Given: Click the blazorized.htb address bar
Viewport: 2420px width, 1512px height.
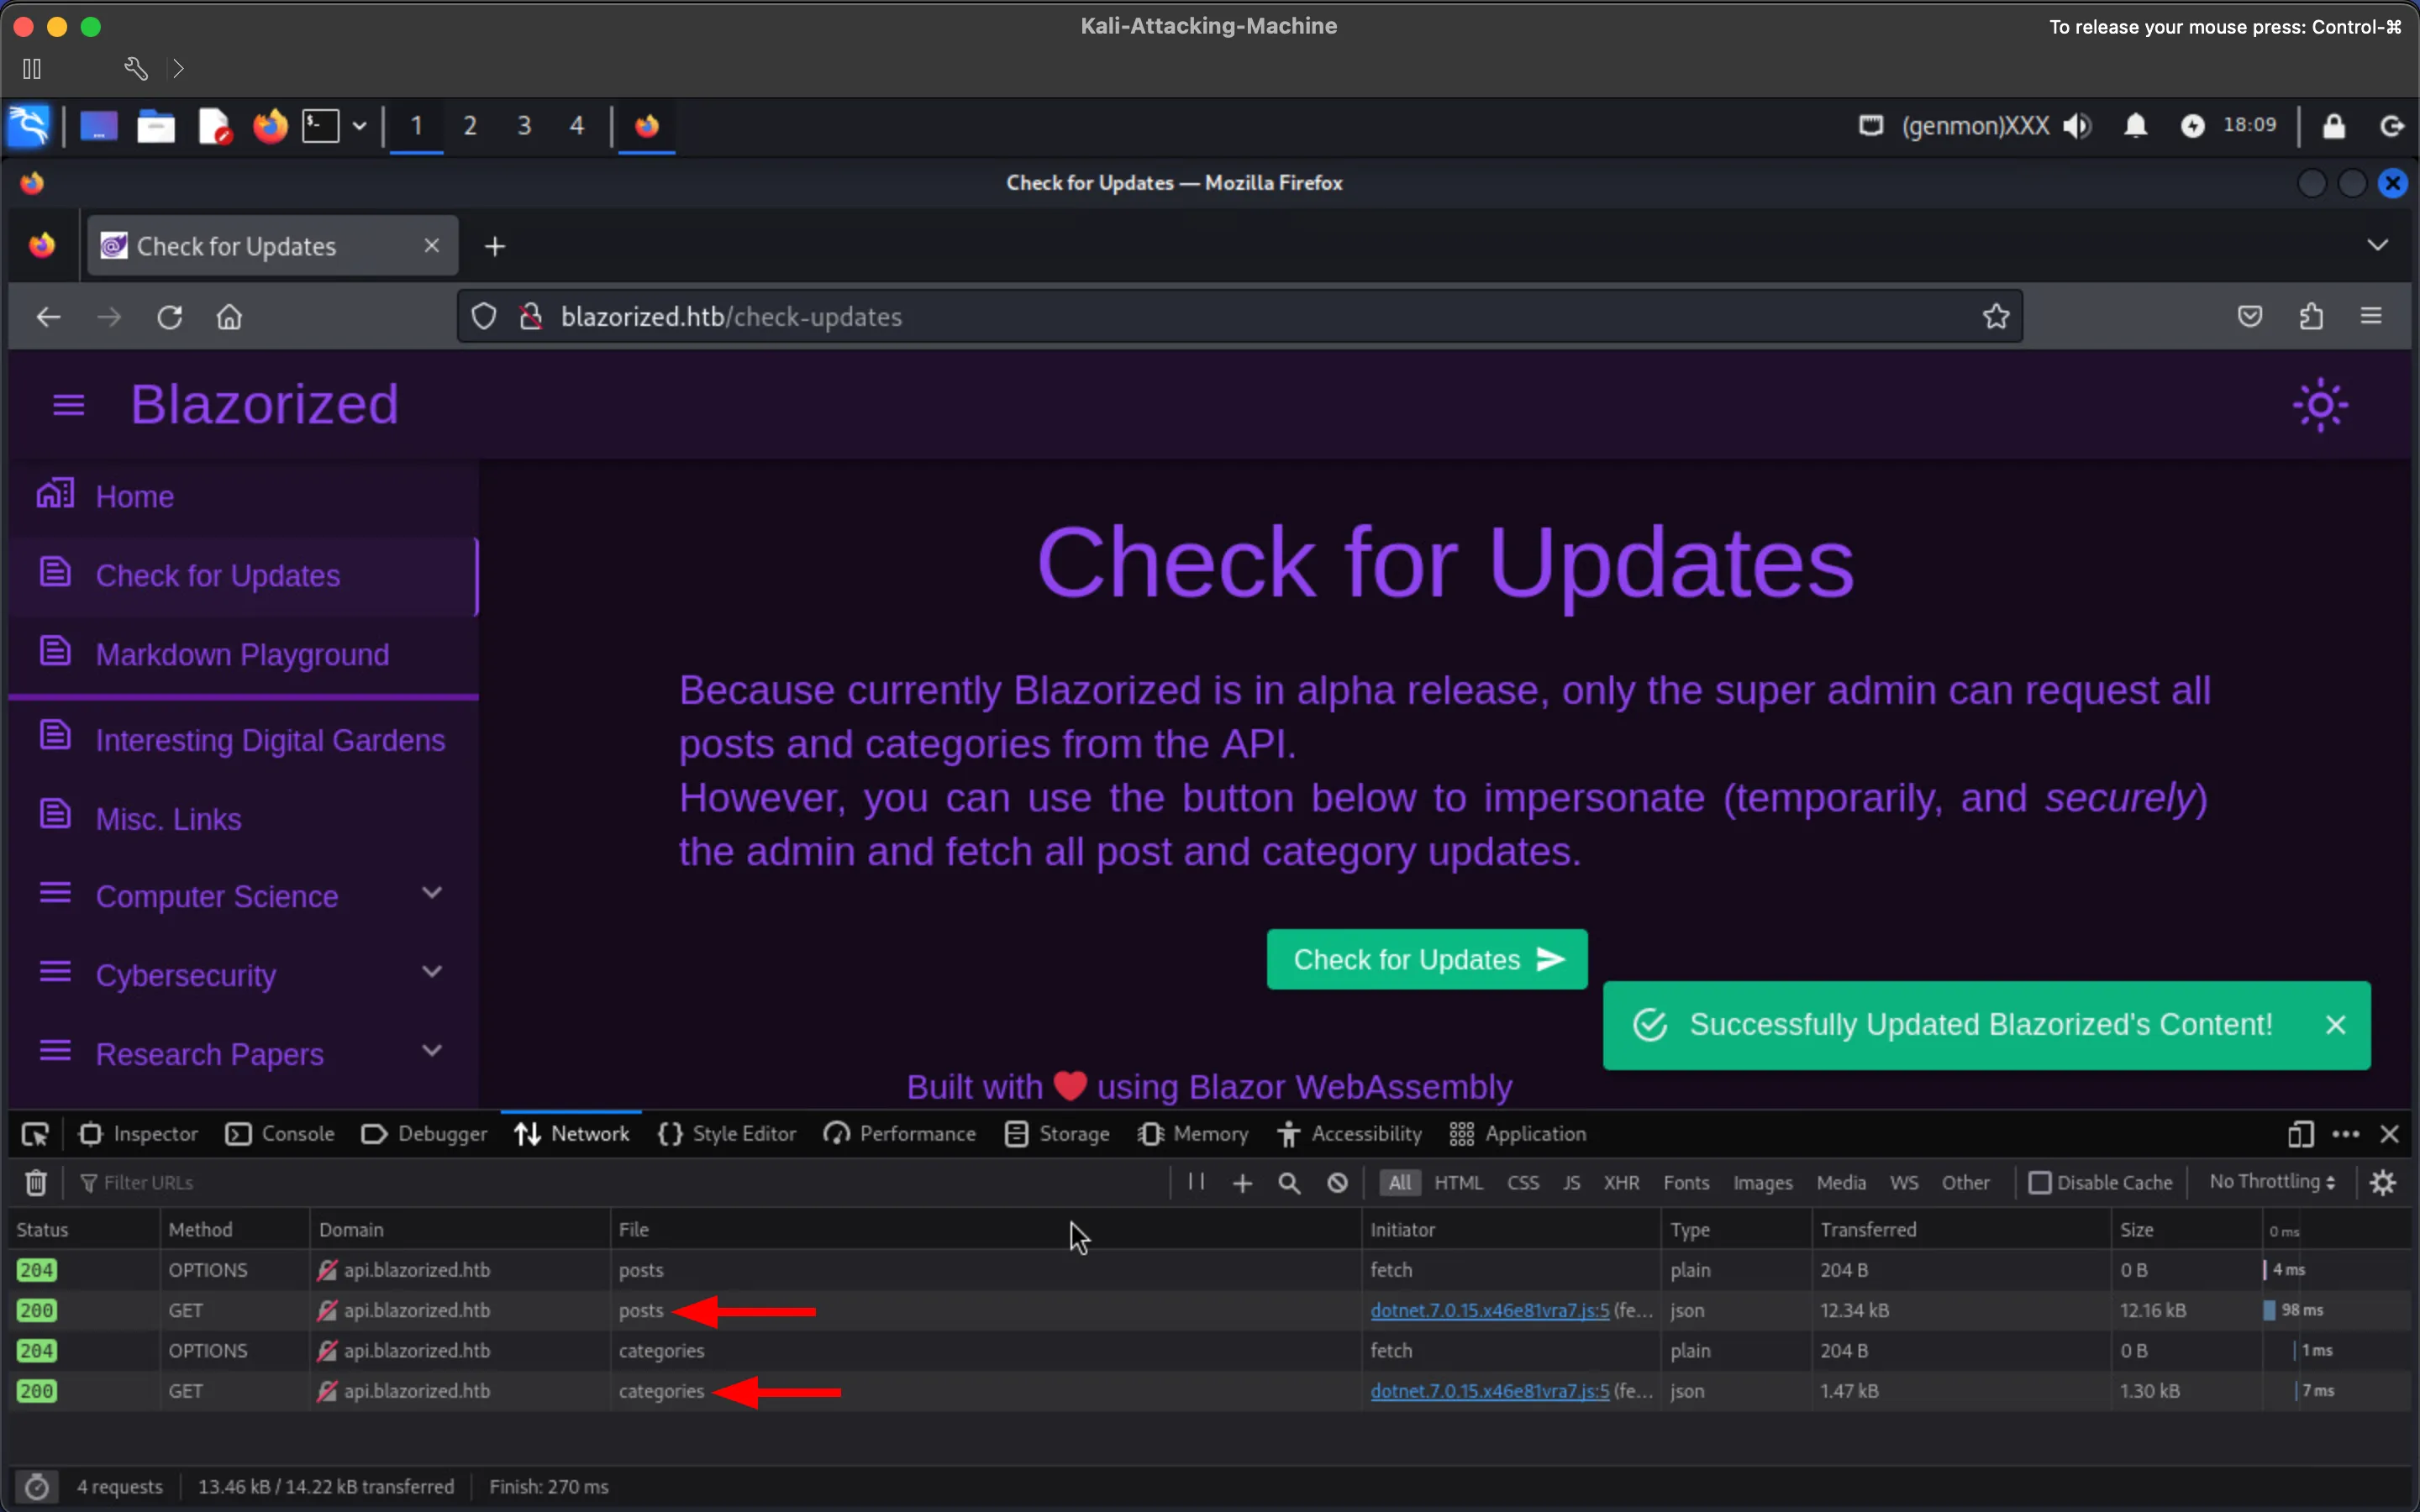Looking at the screenshot, I should (1240, 316).
